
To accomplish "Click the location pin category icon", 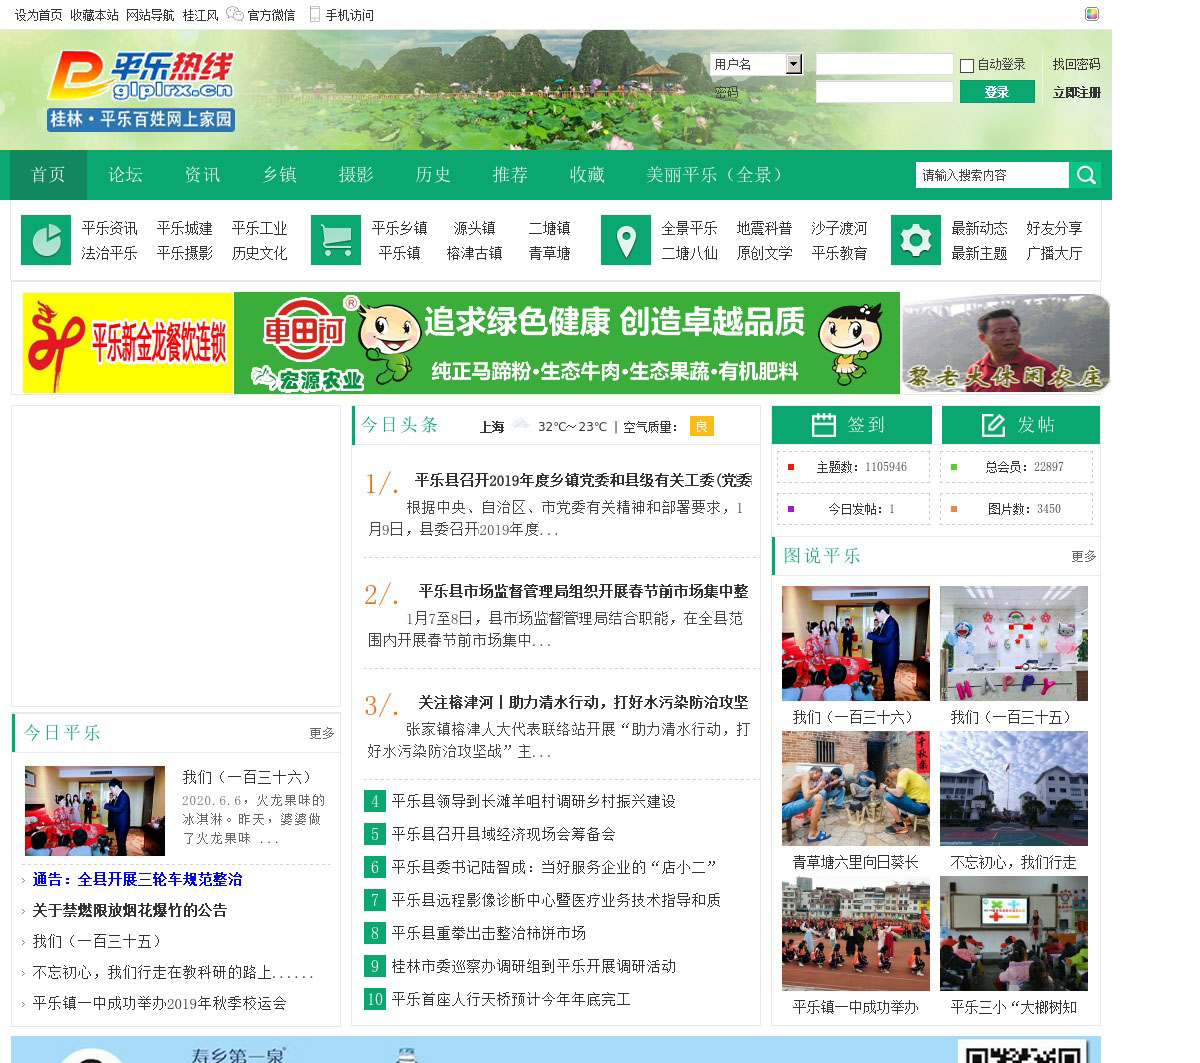I will pyautogui.click(x=626, y=240).
